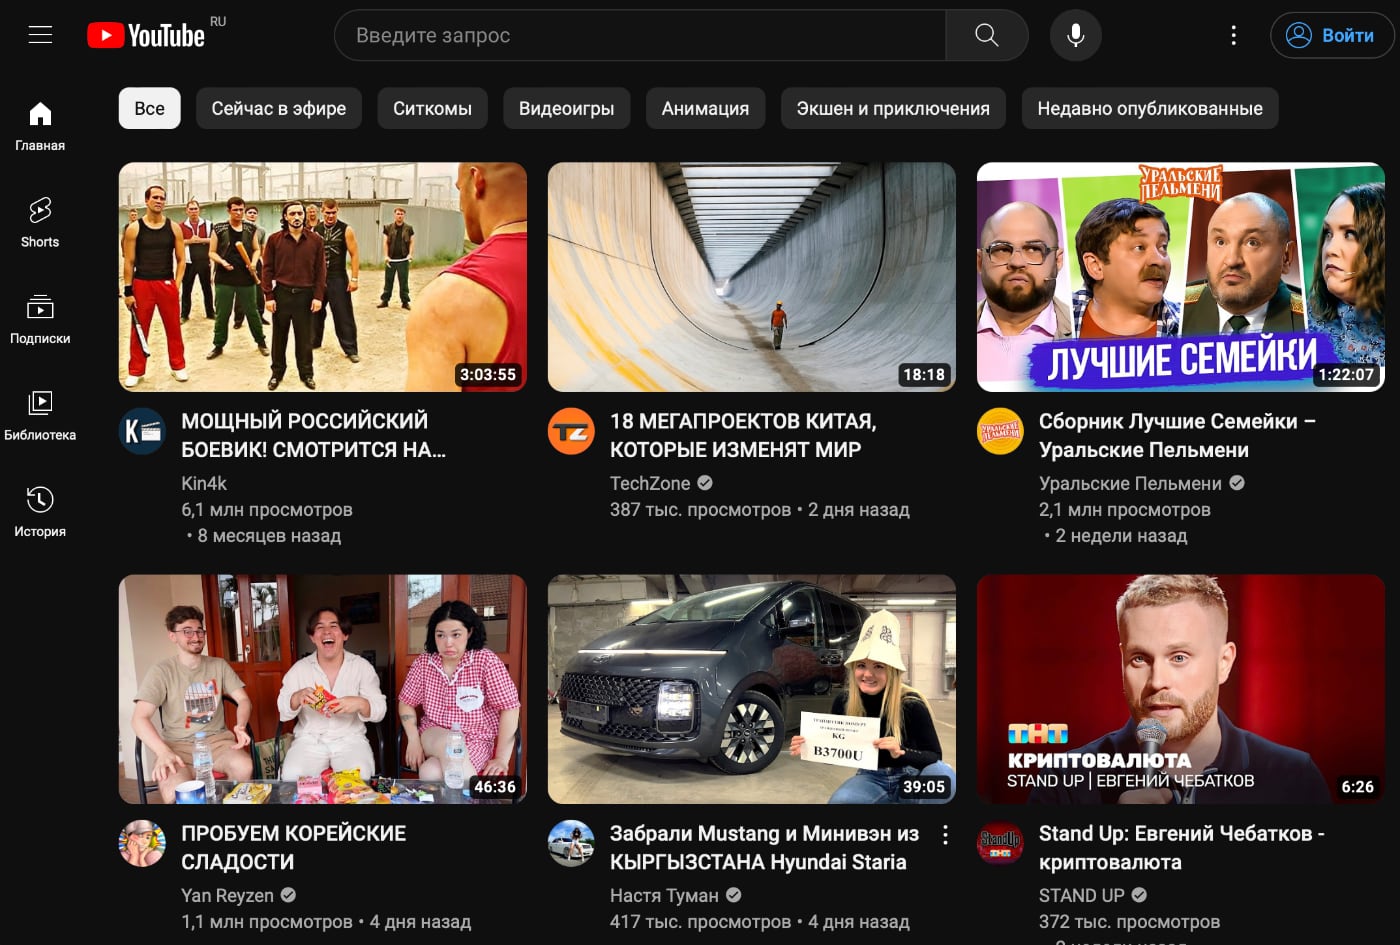The height and width of the screenshot is (945, 1400).
Task: Open Shorts in the sidebar
Action: pos(40,223)
